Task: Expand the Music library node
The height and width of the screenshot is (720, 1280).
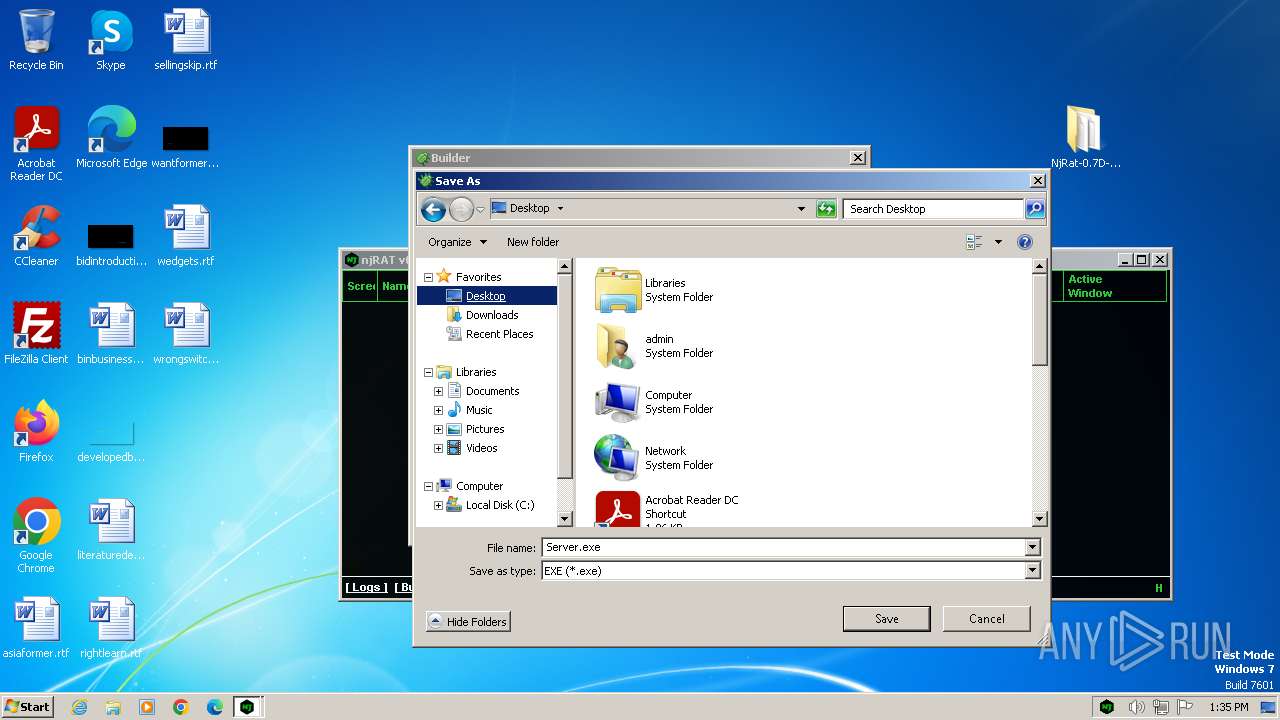Action: coord(438,410)
